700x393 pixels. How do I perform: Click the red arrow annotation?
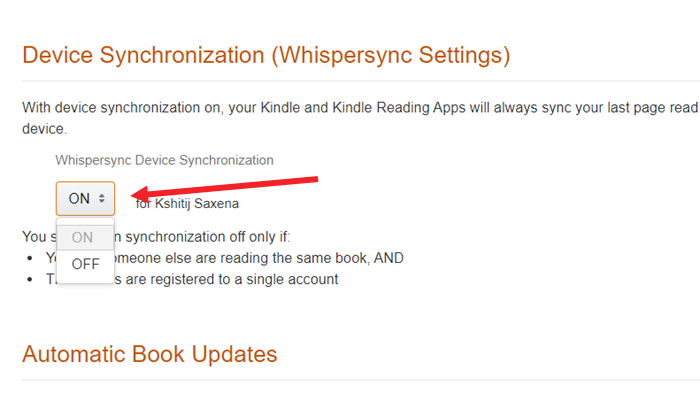(x=225, y=188)
